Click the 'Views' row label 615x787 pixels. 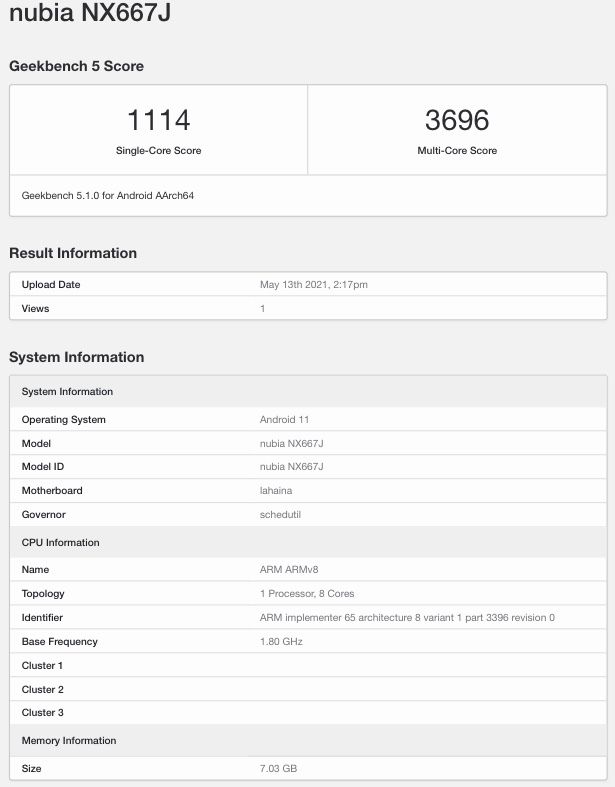click(x=35, y=309)
